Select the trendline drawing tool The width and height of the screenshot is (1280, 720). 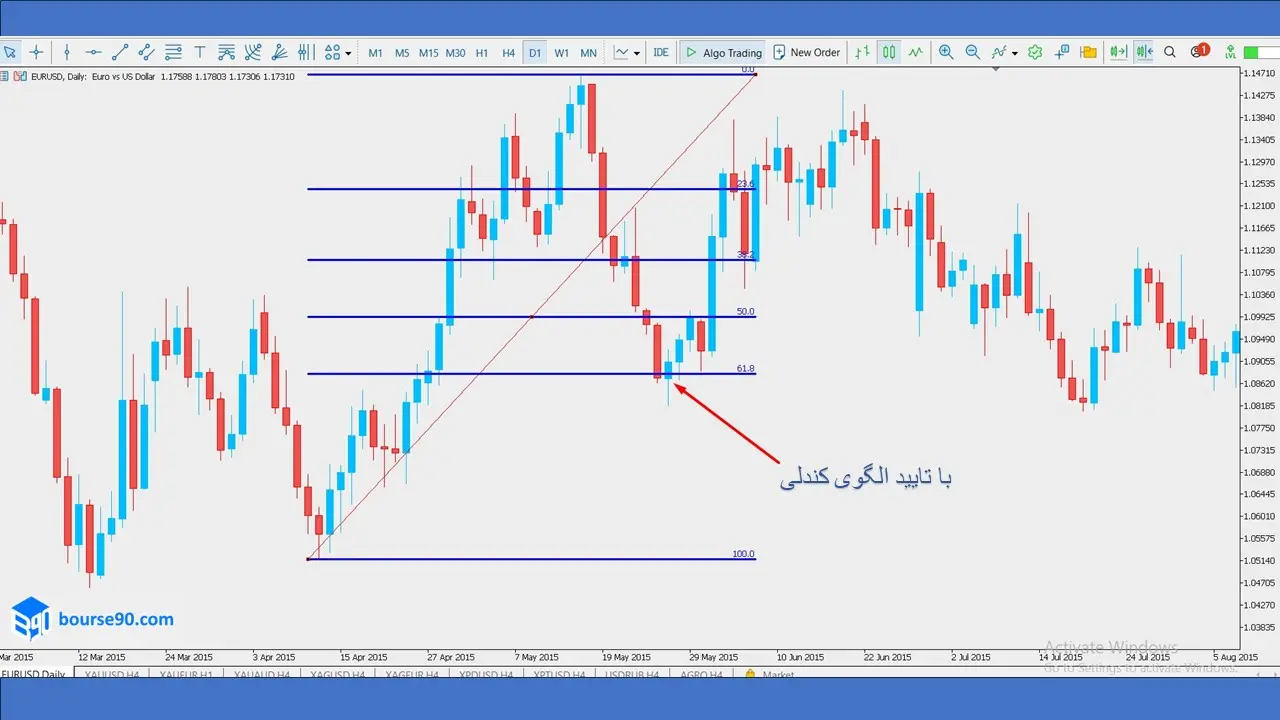[120, 52]
